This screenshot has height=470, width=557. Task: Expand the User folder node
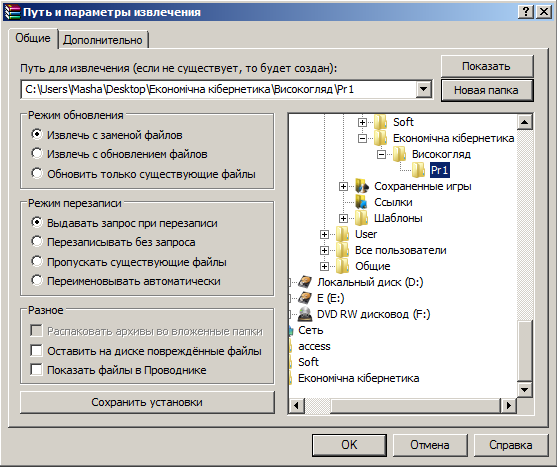324,234
